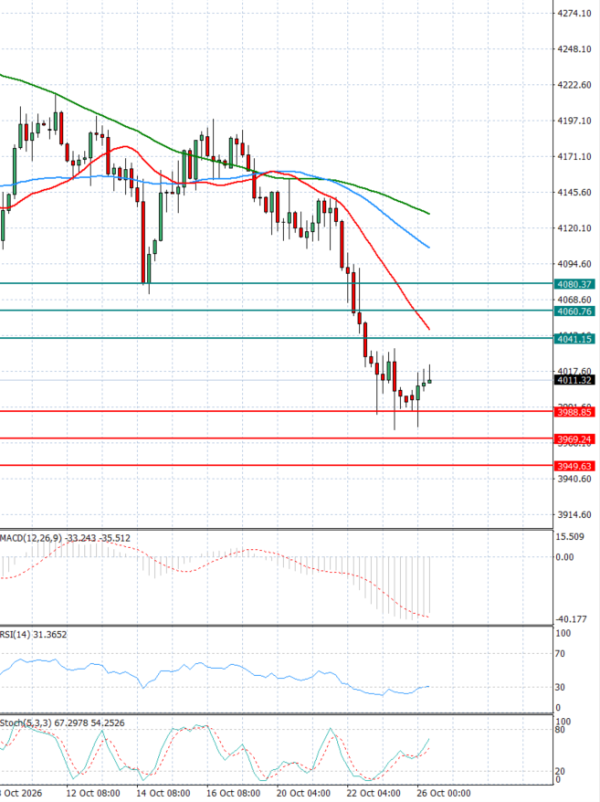Click the MACD scale value -40.177
This screenshot has width=600, height=802.
571,619
